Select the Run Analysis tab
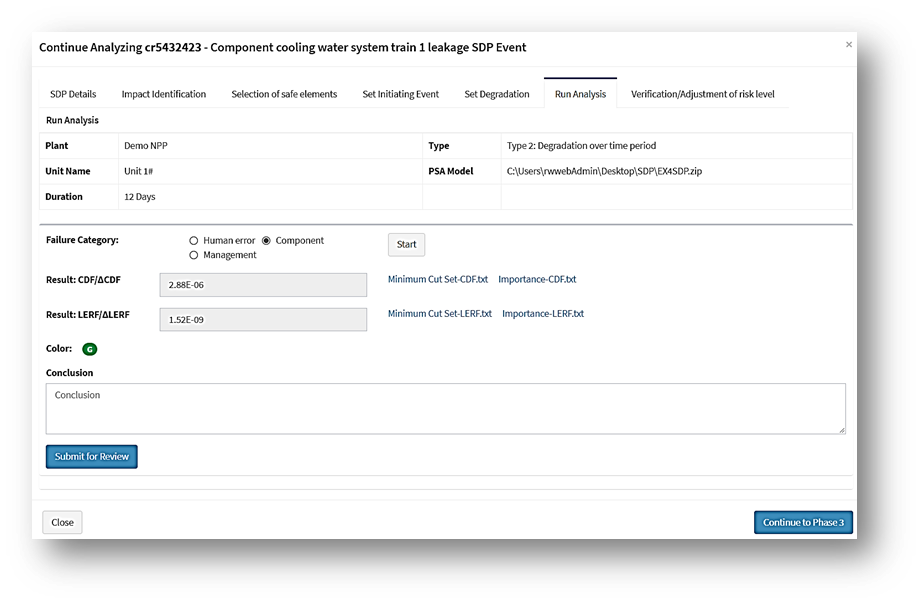 [x=580, y=94]
